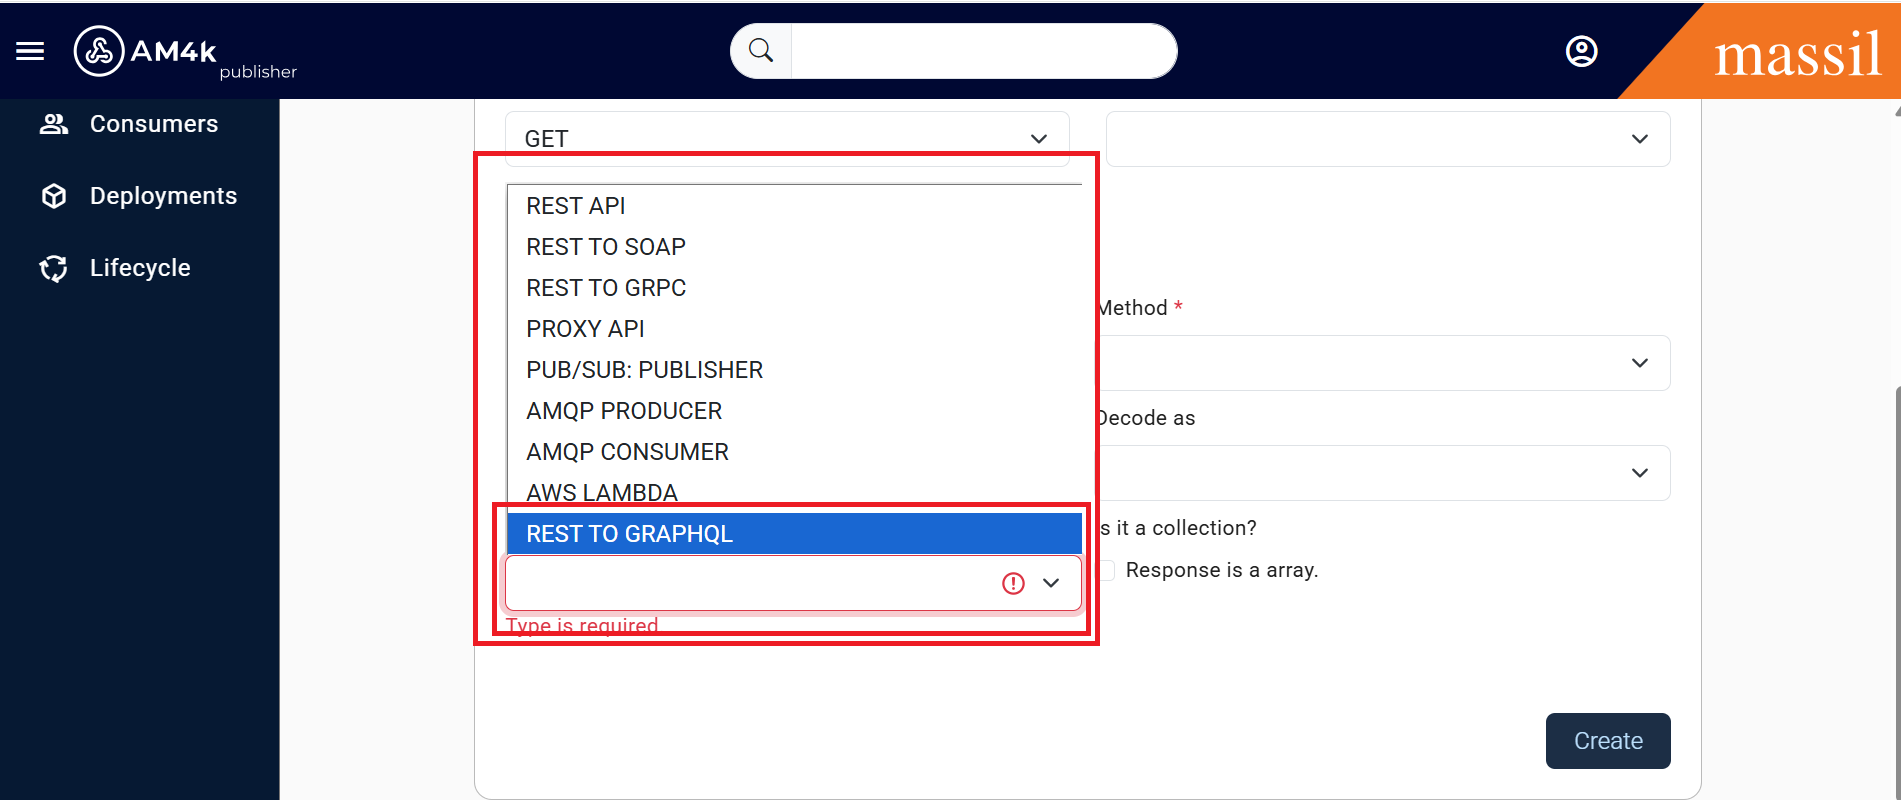The height and width of the screenshot is (800, 1901).
Task: Open the Deployments sidebar link
Action: [x=163, y=196]
